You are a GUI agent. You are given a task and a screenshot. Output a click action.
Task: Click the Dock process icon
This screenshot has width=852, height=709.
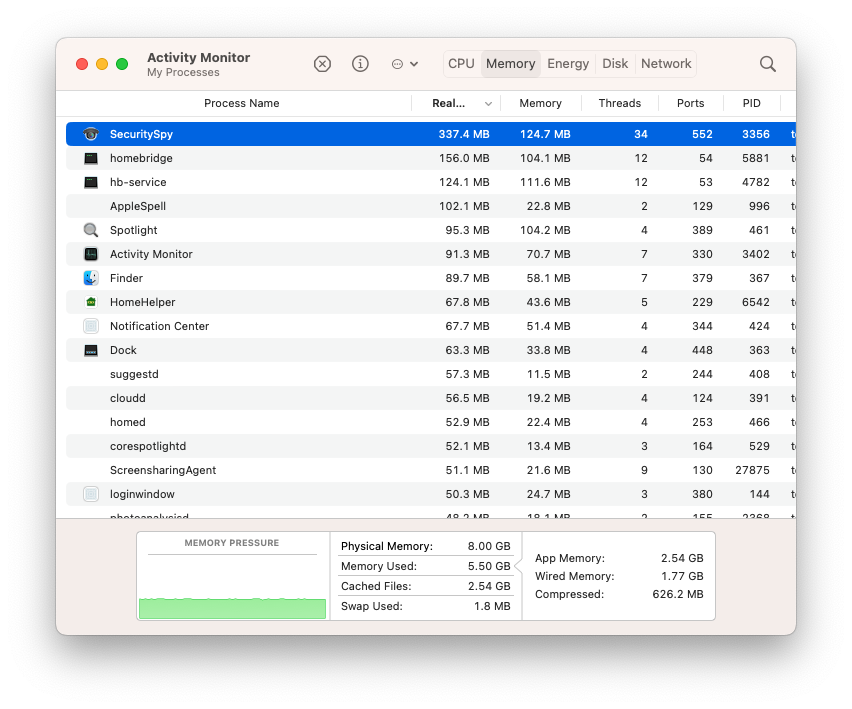click(91, 350)
